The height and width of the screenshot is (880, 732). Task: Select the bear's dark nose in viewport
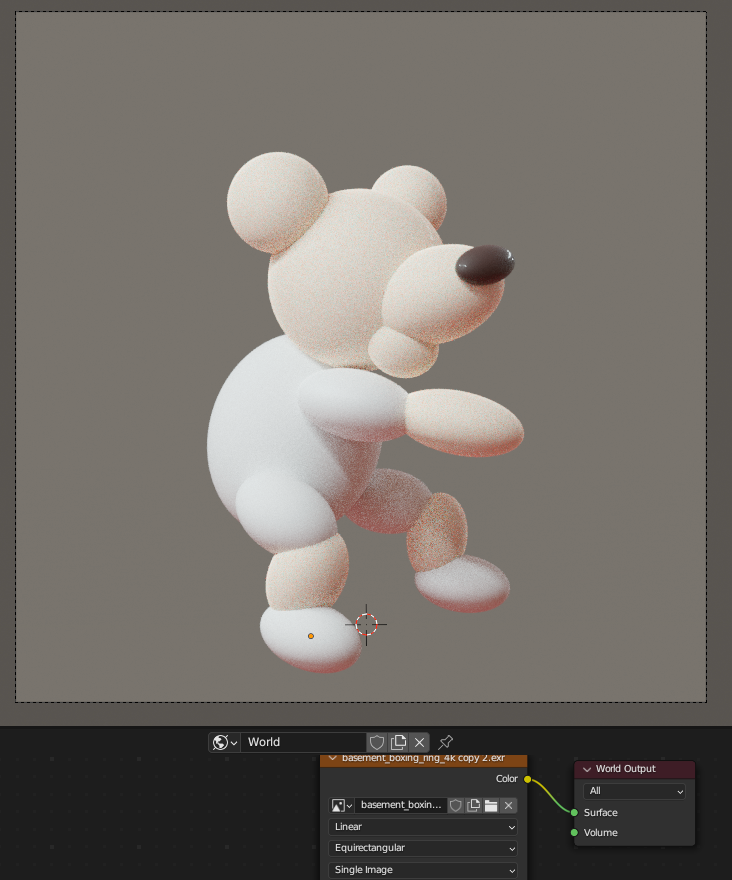coord(484,264)
